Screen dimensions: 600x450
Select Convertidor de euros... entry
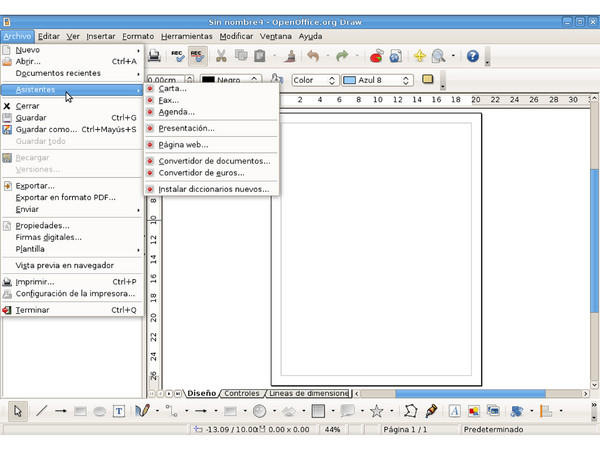211,173
